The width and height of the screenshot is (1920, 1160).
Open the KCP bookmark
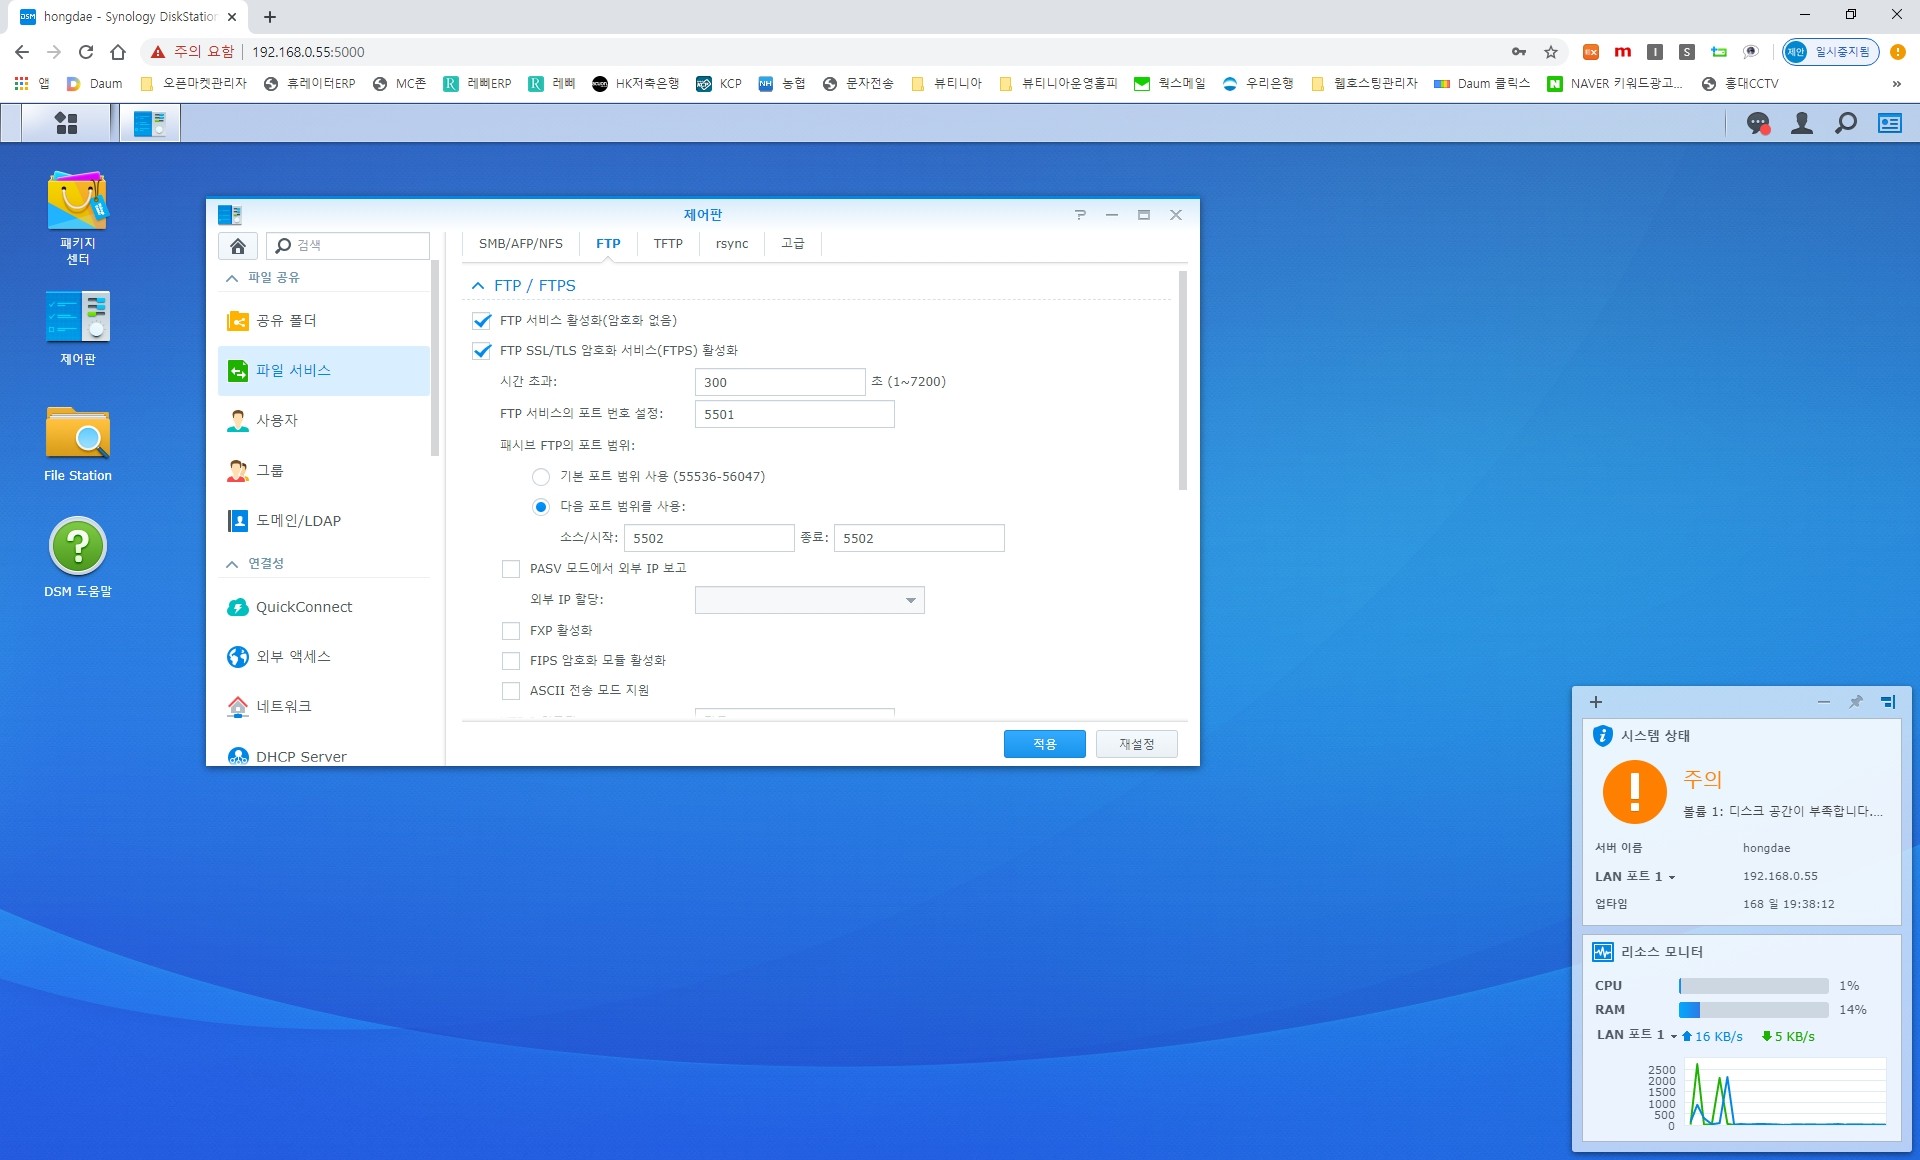coord(719,84)
